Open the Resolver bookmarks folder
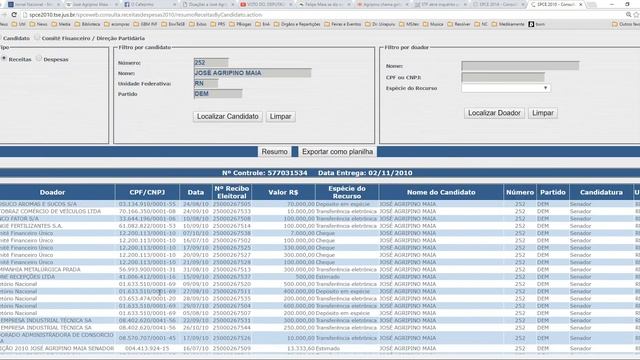 tap(459, 24)
